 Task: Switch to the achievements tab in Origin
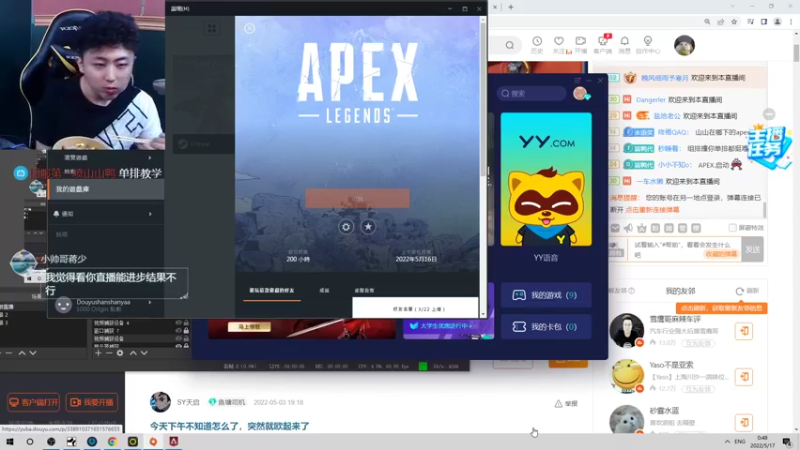(x=324, y=290)
